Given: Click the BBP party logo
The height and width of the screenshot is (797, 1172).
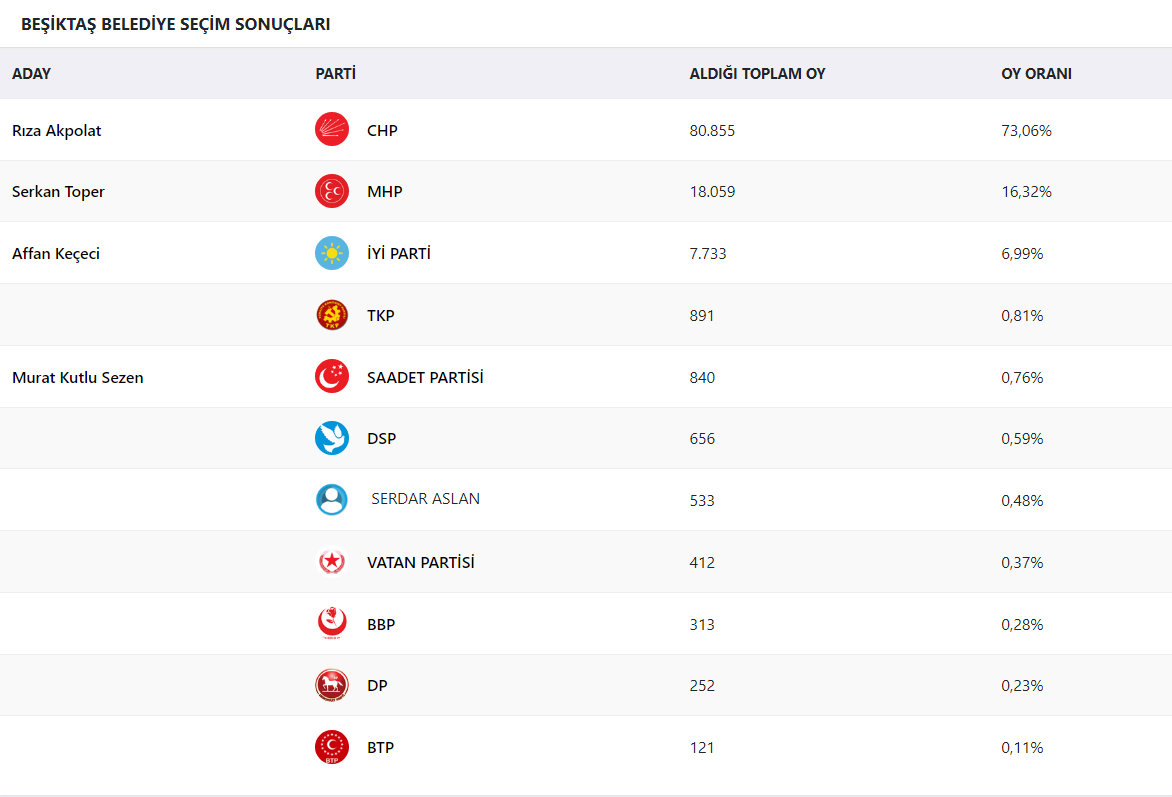Looking at the screenshot, I should [x=332, y=624].
